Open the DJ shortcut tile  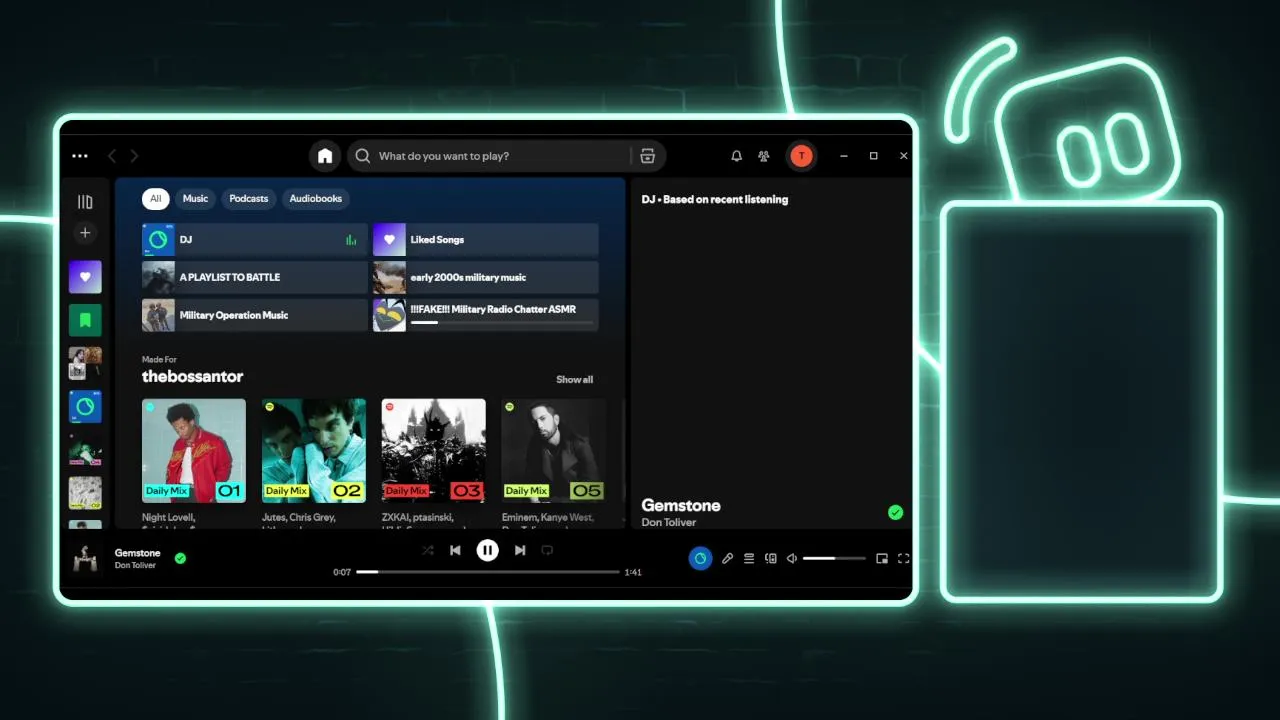[255, 240]
